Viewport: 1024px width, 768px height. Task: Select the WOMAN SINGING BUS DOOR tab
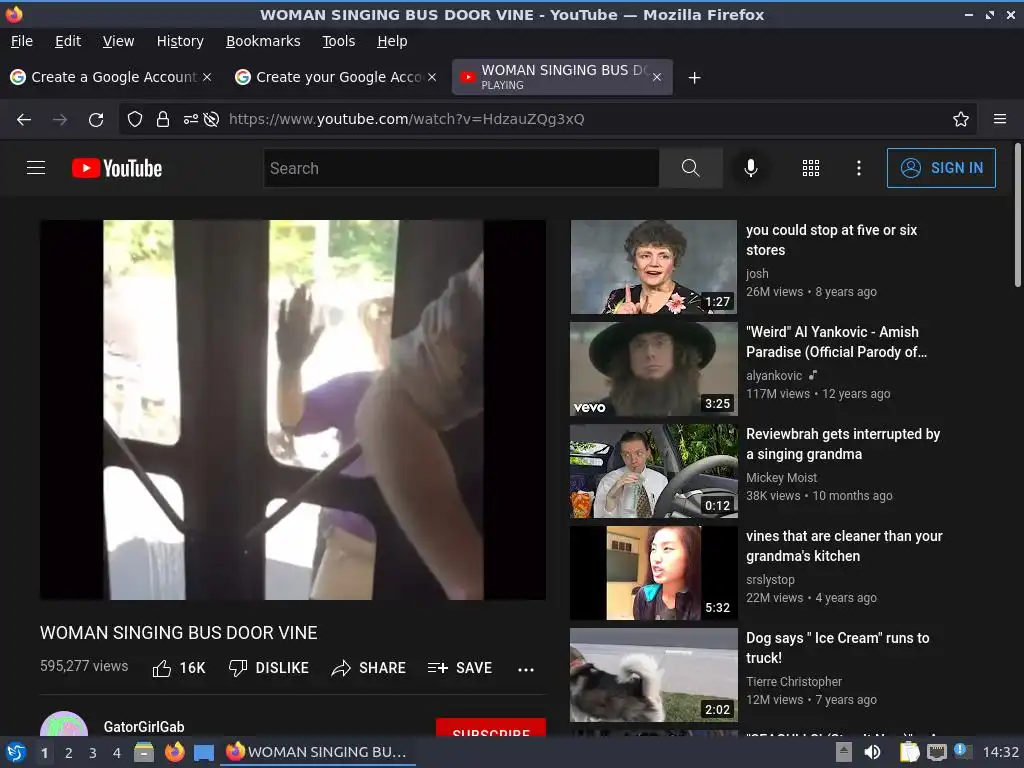pos(562,77)
